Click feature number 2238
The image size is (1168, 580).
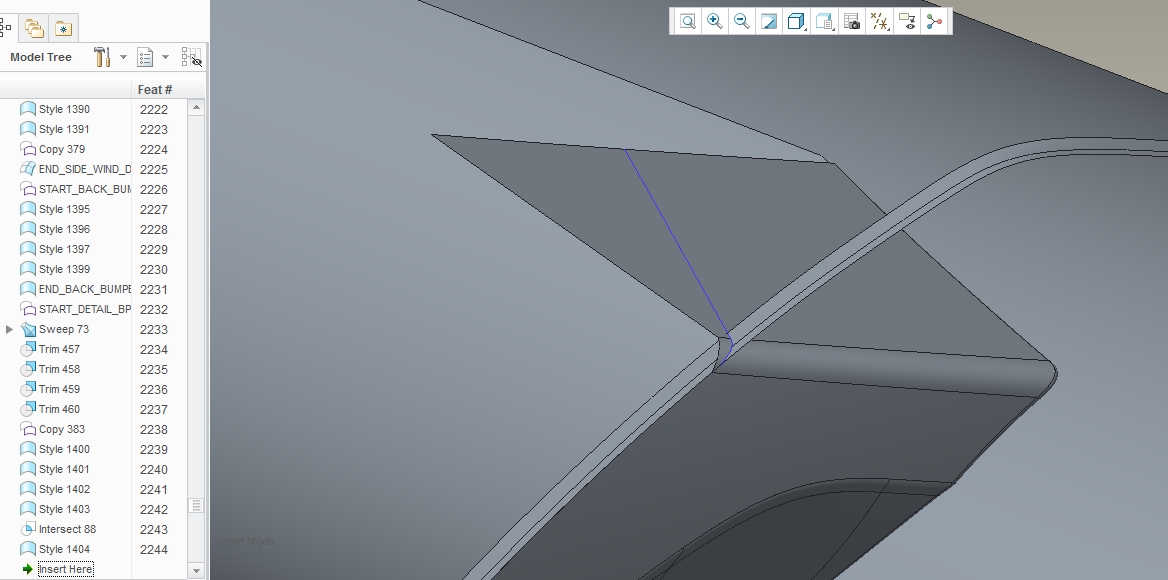[153, 430]
